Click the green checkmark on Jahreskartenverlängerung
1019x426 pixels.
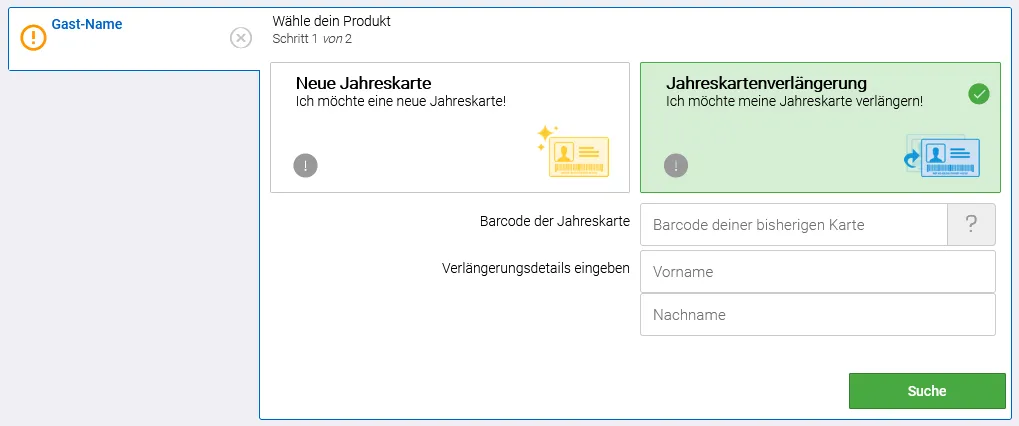(979, 94)
